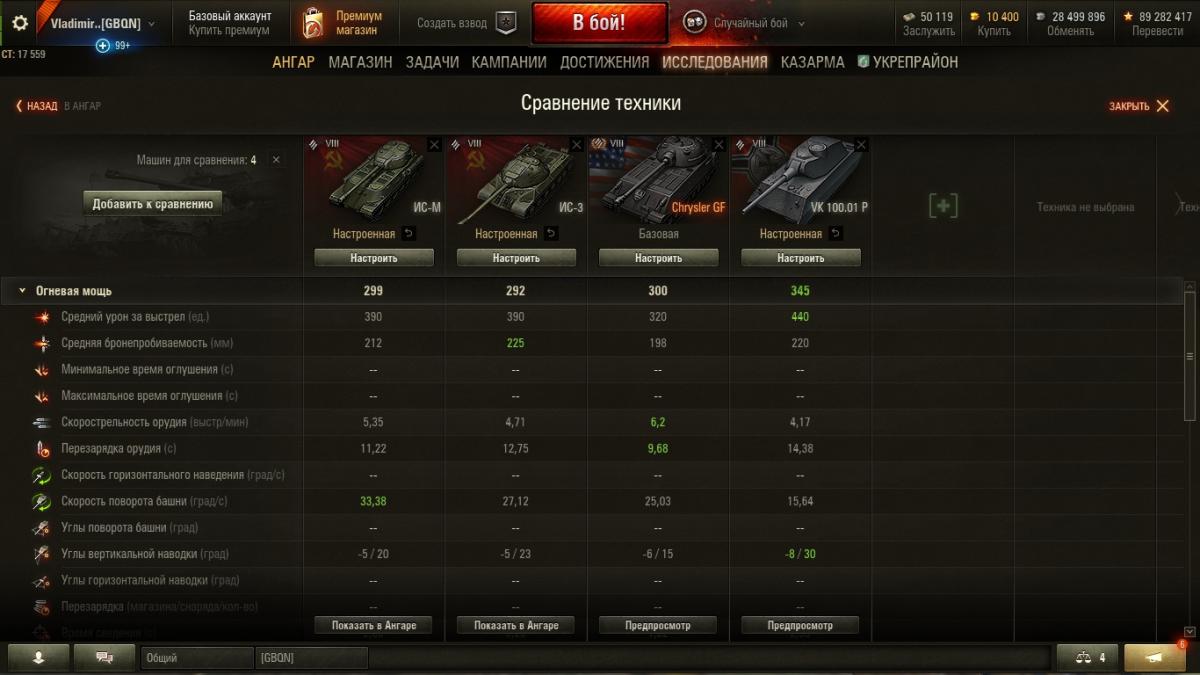Click the green plus add vehicle slot
This screenshot has height=675, width=1200.
[943, 206]
